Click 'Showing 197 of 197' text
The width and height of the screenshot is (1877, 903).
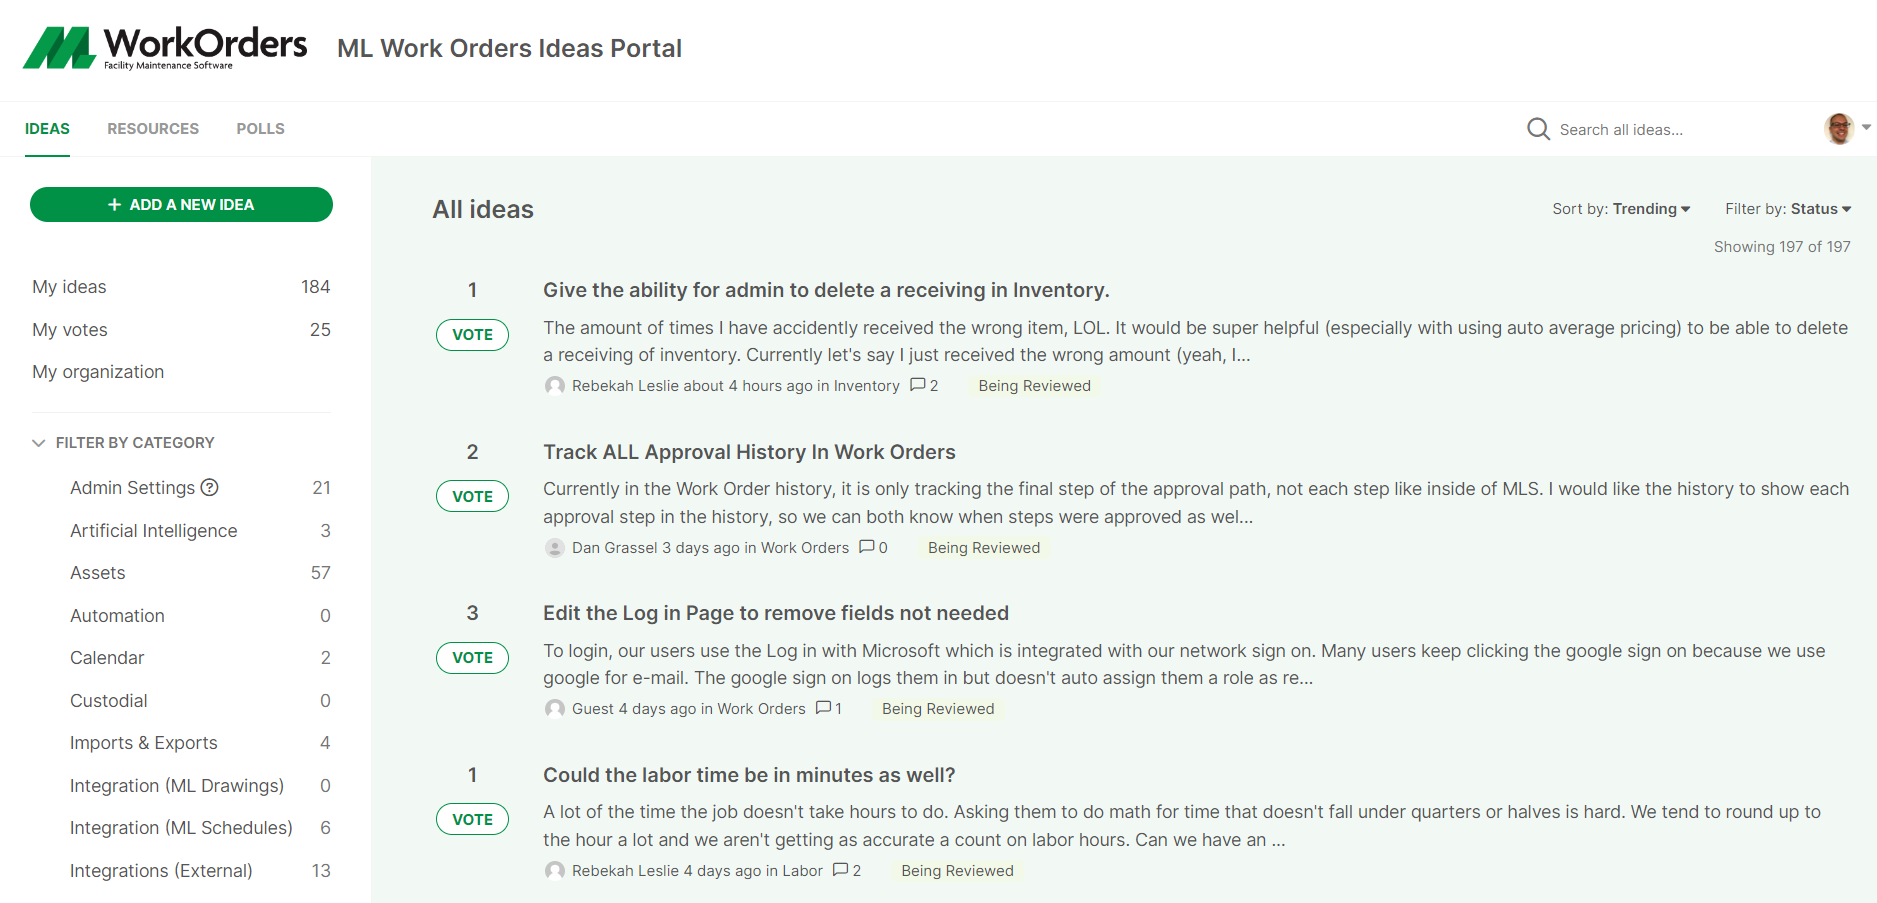tap(1782, 247)
